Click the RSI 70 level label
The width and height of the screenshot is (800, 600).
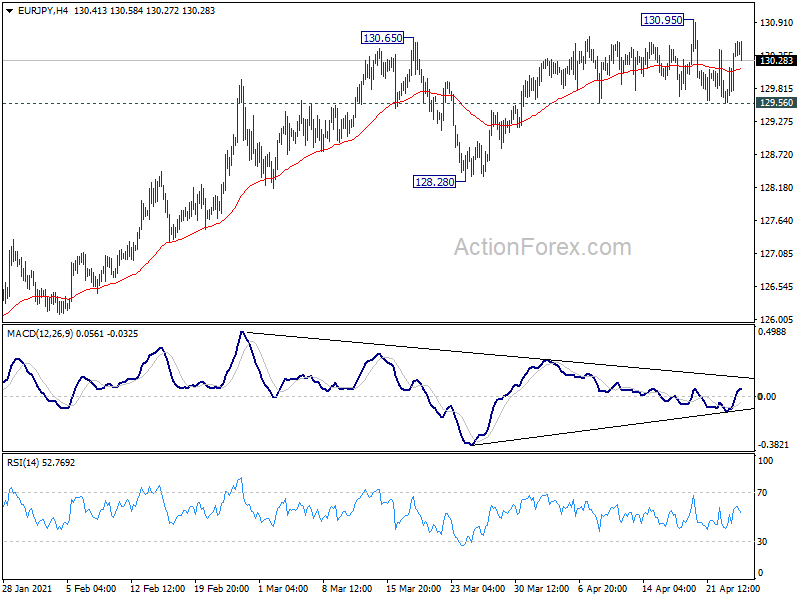tap(762, 493)
